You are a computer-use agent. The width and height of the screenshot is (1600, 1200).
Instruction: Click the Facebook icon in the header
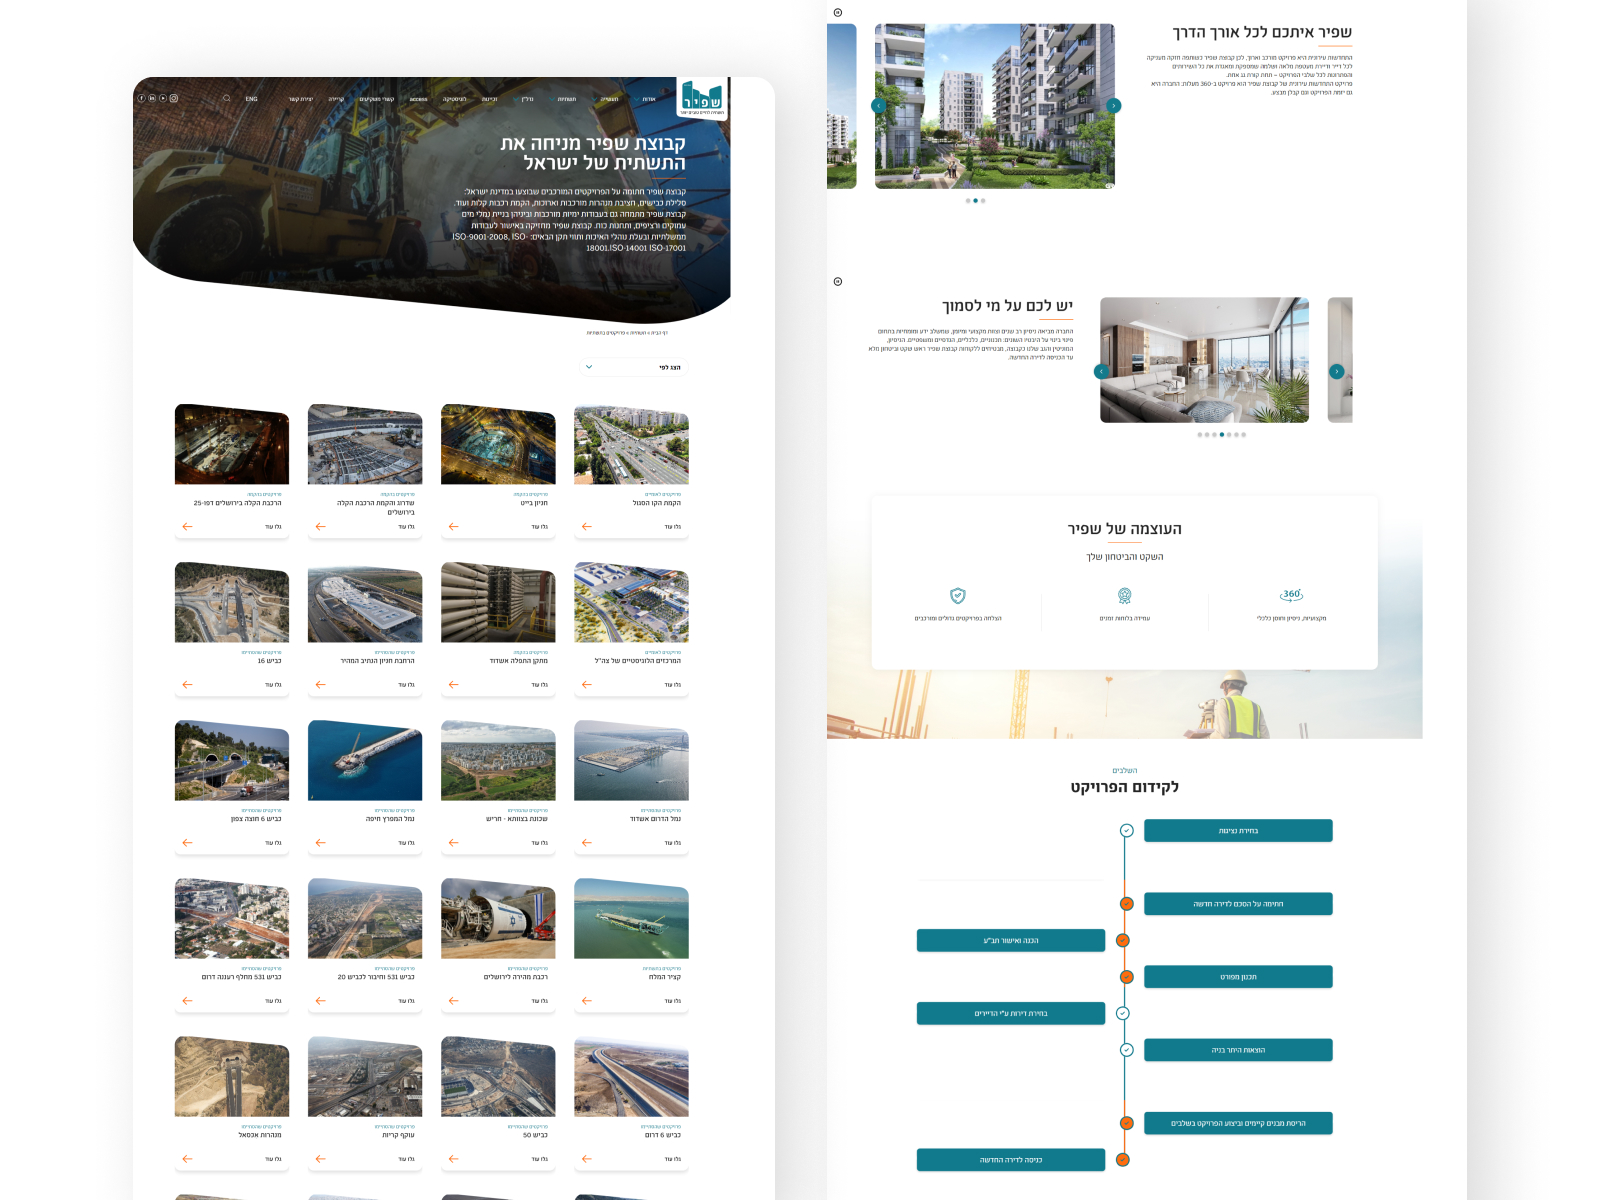141,98
